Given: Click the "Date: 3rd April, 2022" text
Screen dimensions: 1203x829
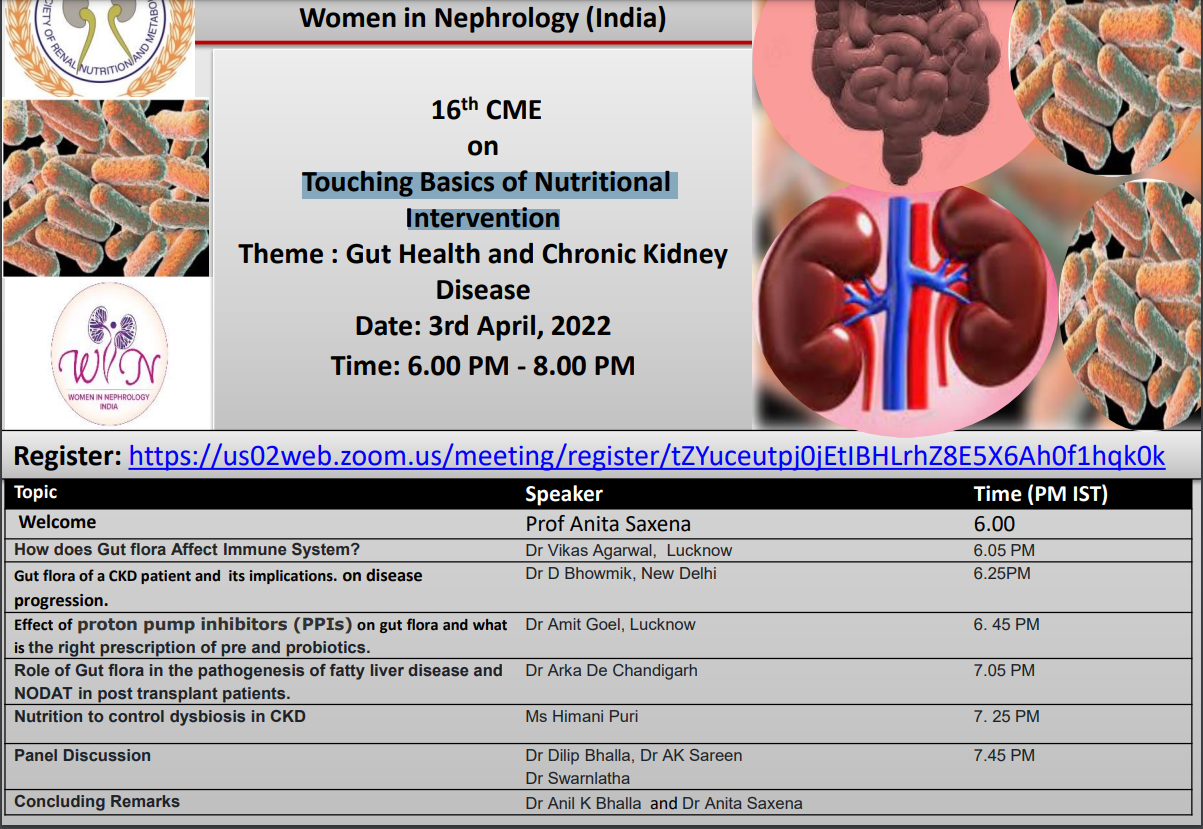Looking at the screenshot, I should tap(482, 326).
